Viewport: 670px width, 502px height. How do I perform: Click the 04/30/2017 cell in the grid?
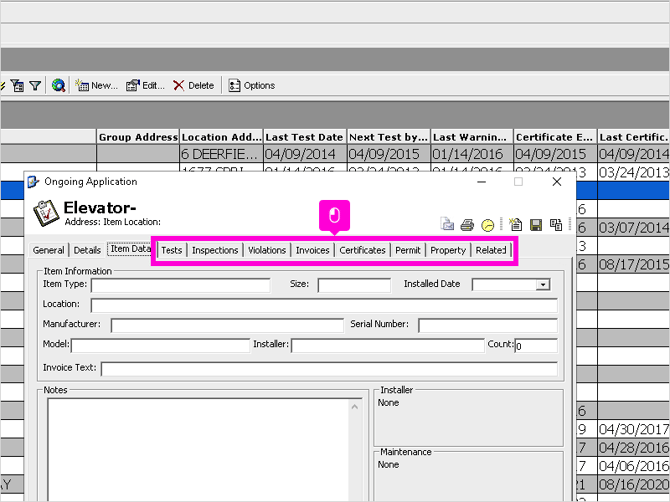tap(634, 429)
